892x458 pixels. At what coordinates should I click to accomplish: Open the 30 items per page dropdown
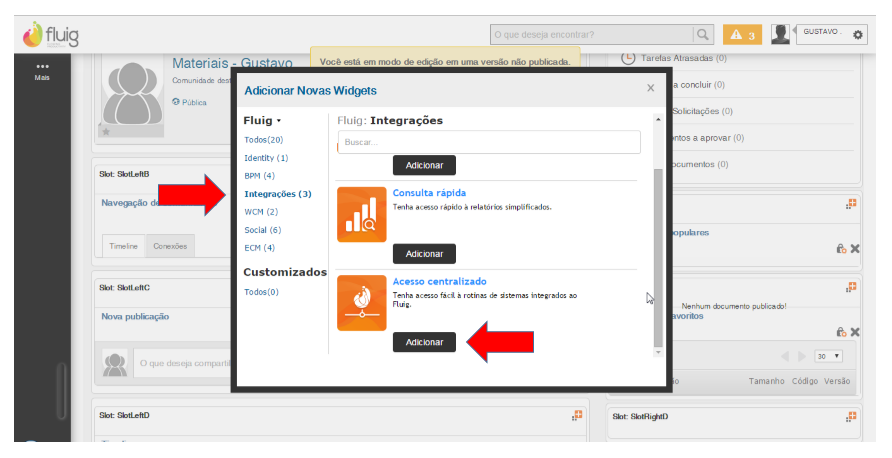828,356
